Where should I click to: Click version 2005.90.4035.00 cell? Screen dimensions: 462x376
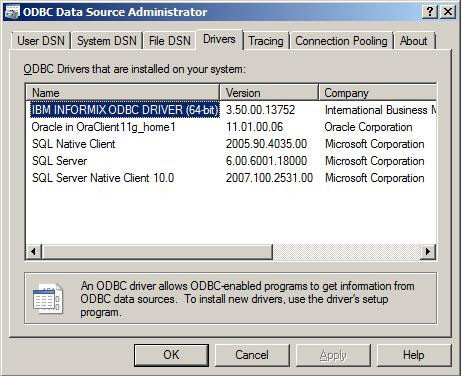coord(266,144)
